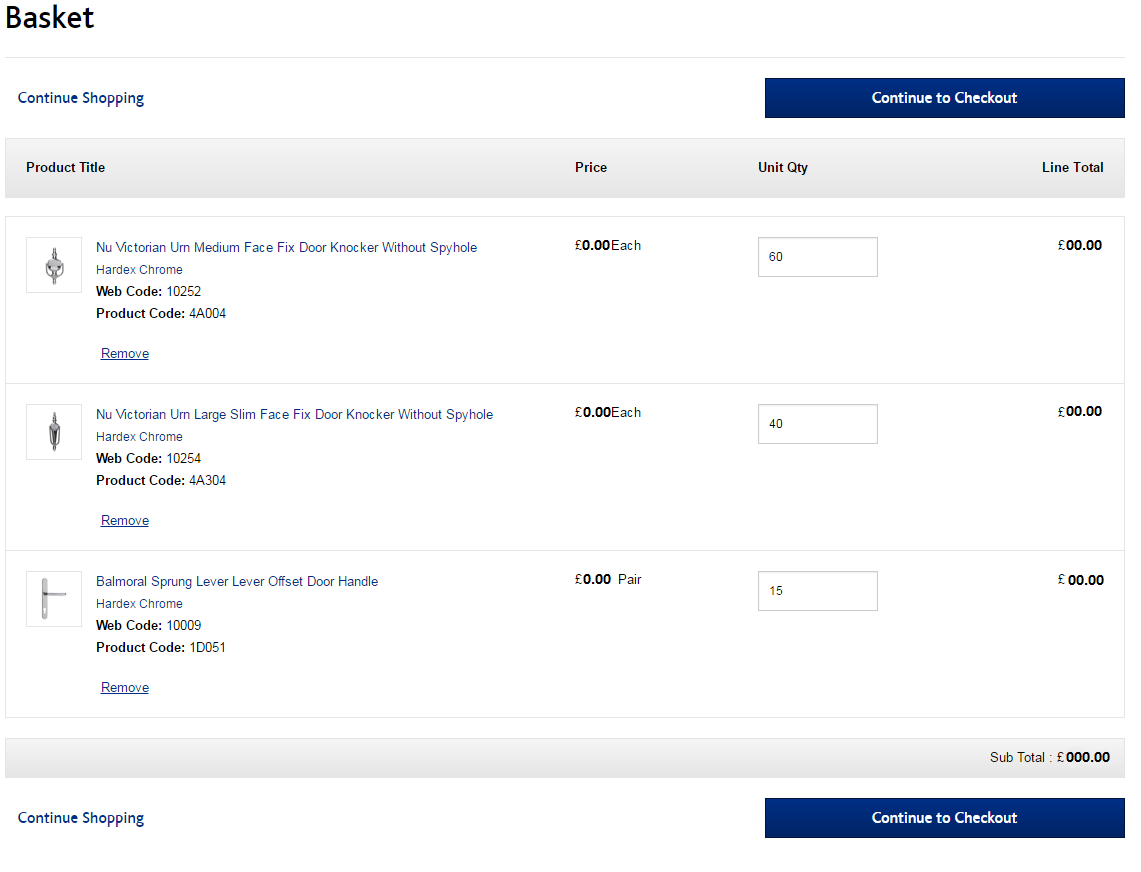The height and width of the screenshot is (872, 1141).
Task: Click the Product Title column header
Action: [65, 167]
